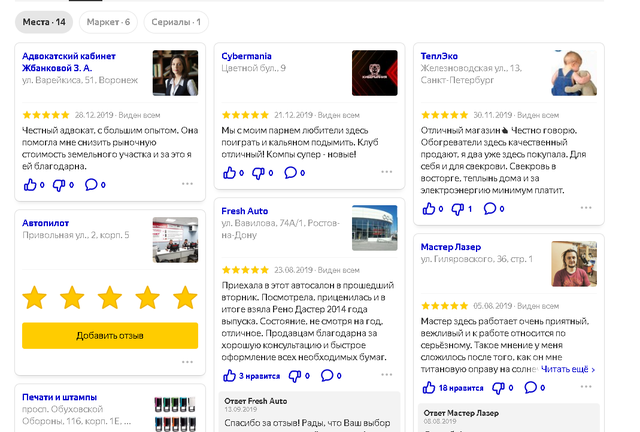The width and height of the screenshot is (640, 432).
Task: Click the Автопилот office photo thumbnail
Action: pyautogui.click(x=176, y=240)
